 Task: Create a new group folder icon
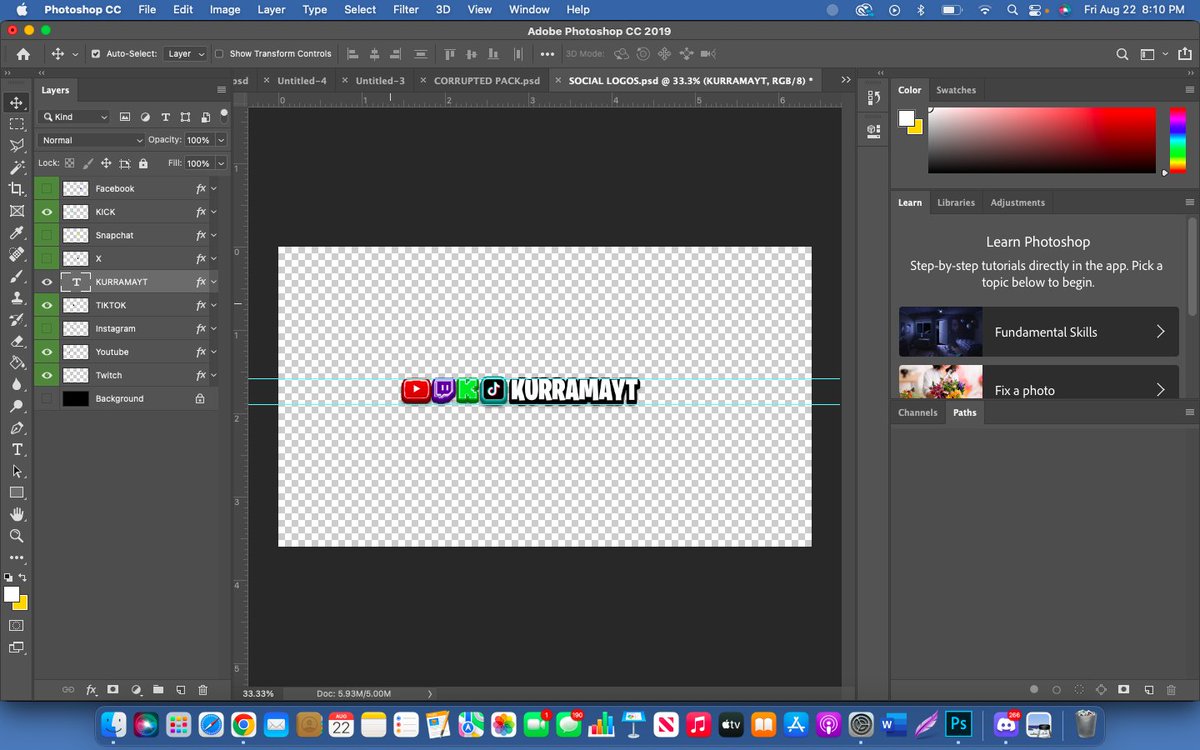158,690
